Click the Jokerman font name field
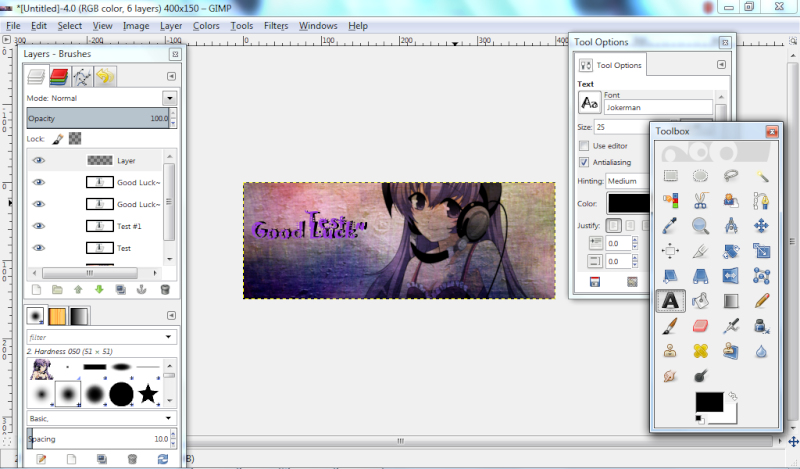Screen dimensions: 800x469 658,107
